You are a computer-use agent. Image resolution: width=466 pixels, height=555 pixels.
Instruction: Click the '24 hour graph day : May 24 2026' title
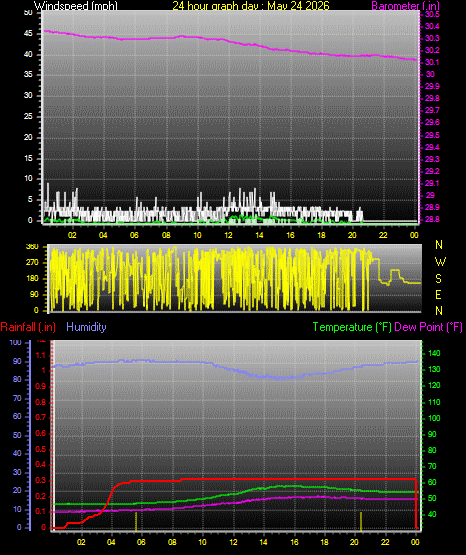click(x=251, y=6)
